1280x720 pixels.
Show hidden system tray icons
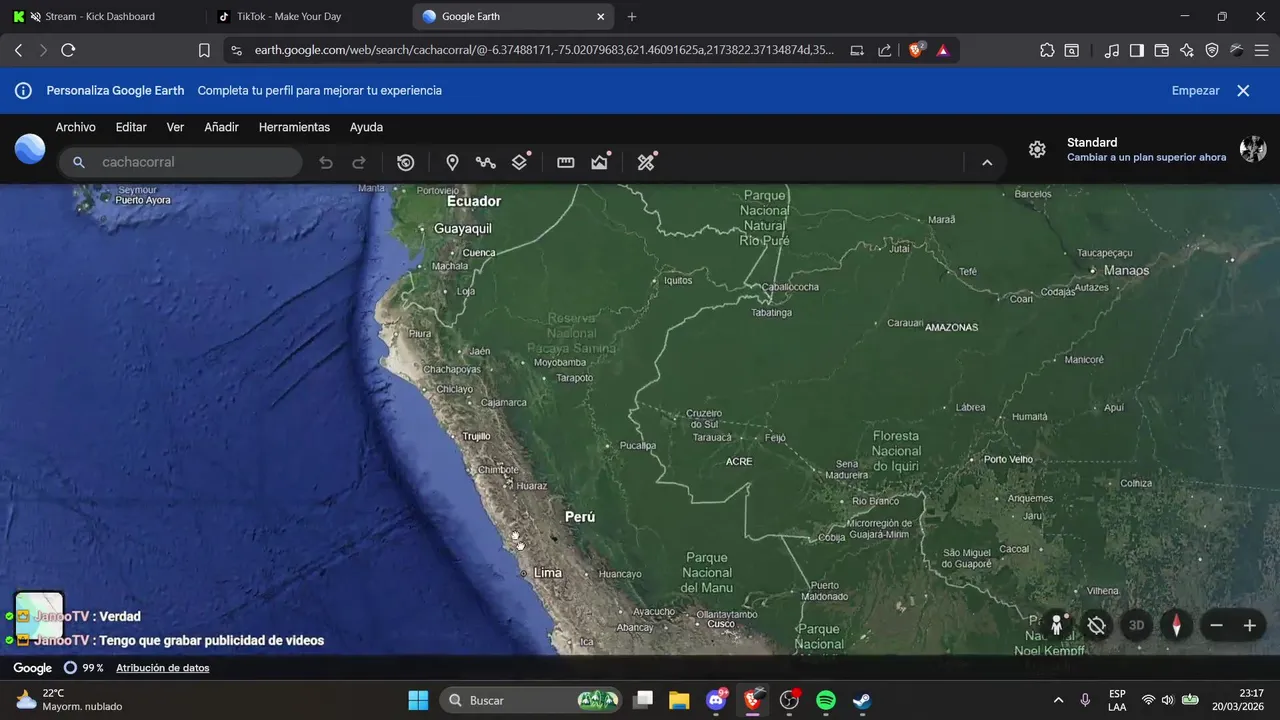pyautogui.click(x=1059, y=700)
